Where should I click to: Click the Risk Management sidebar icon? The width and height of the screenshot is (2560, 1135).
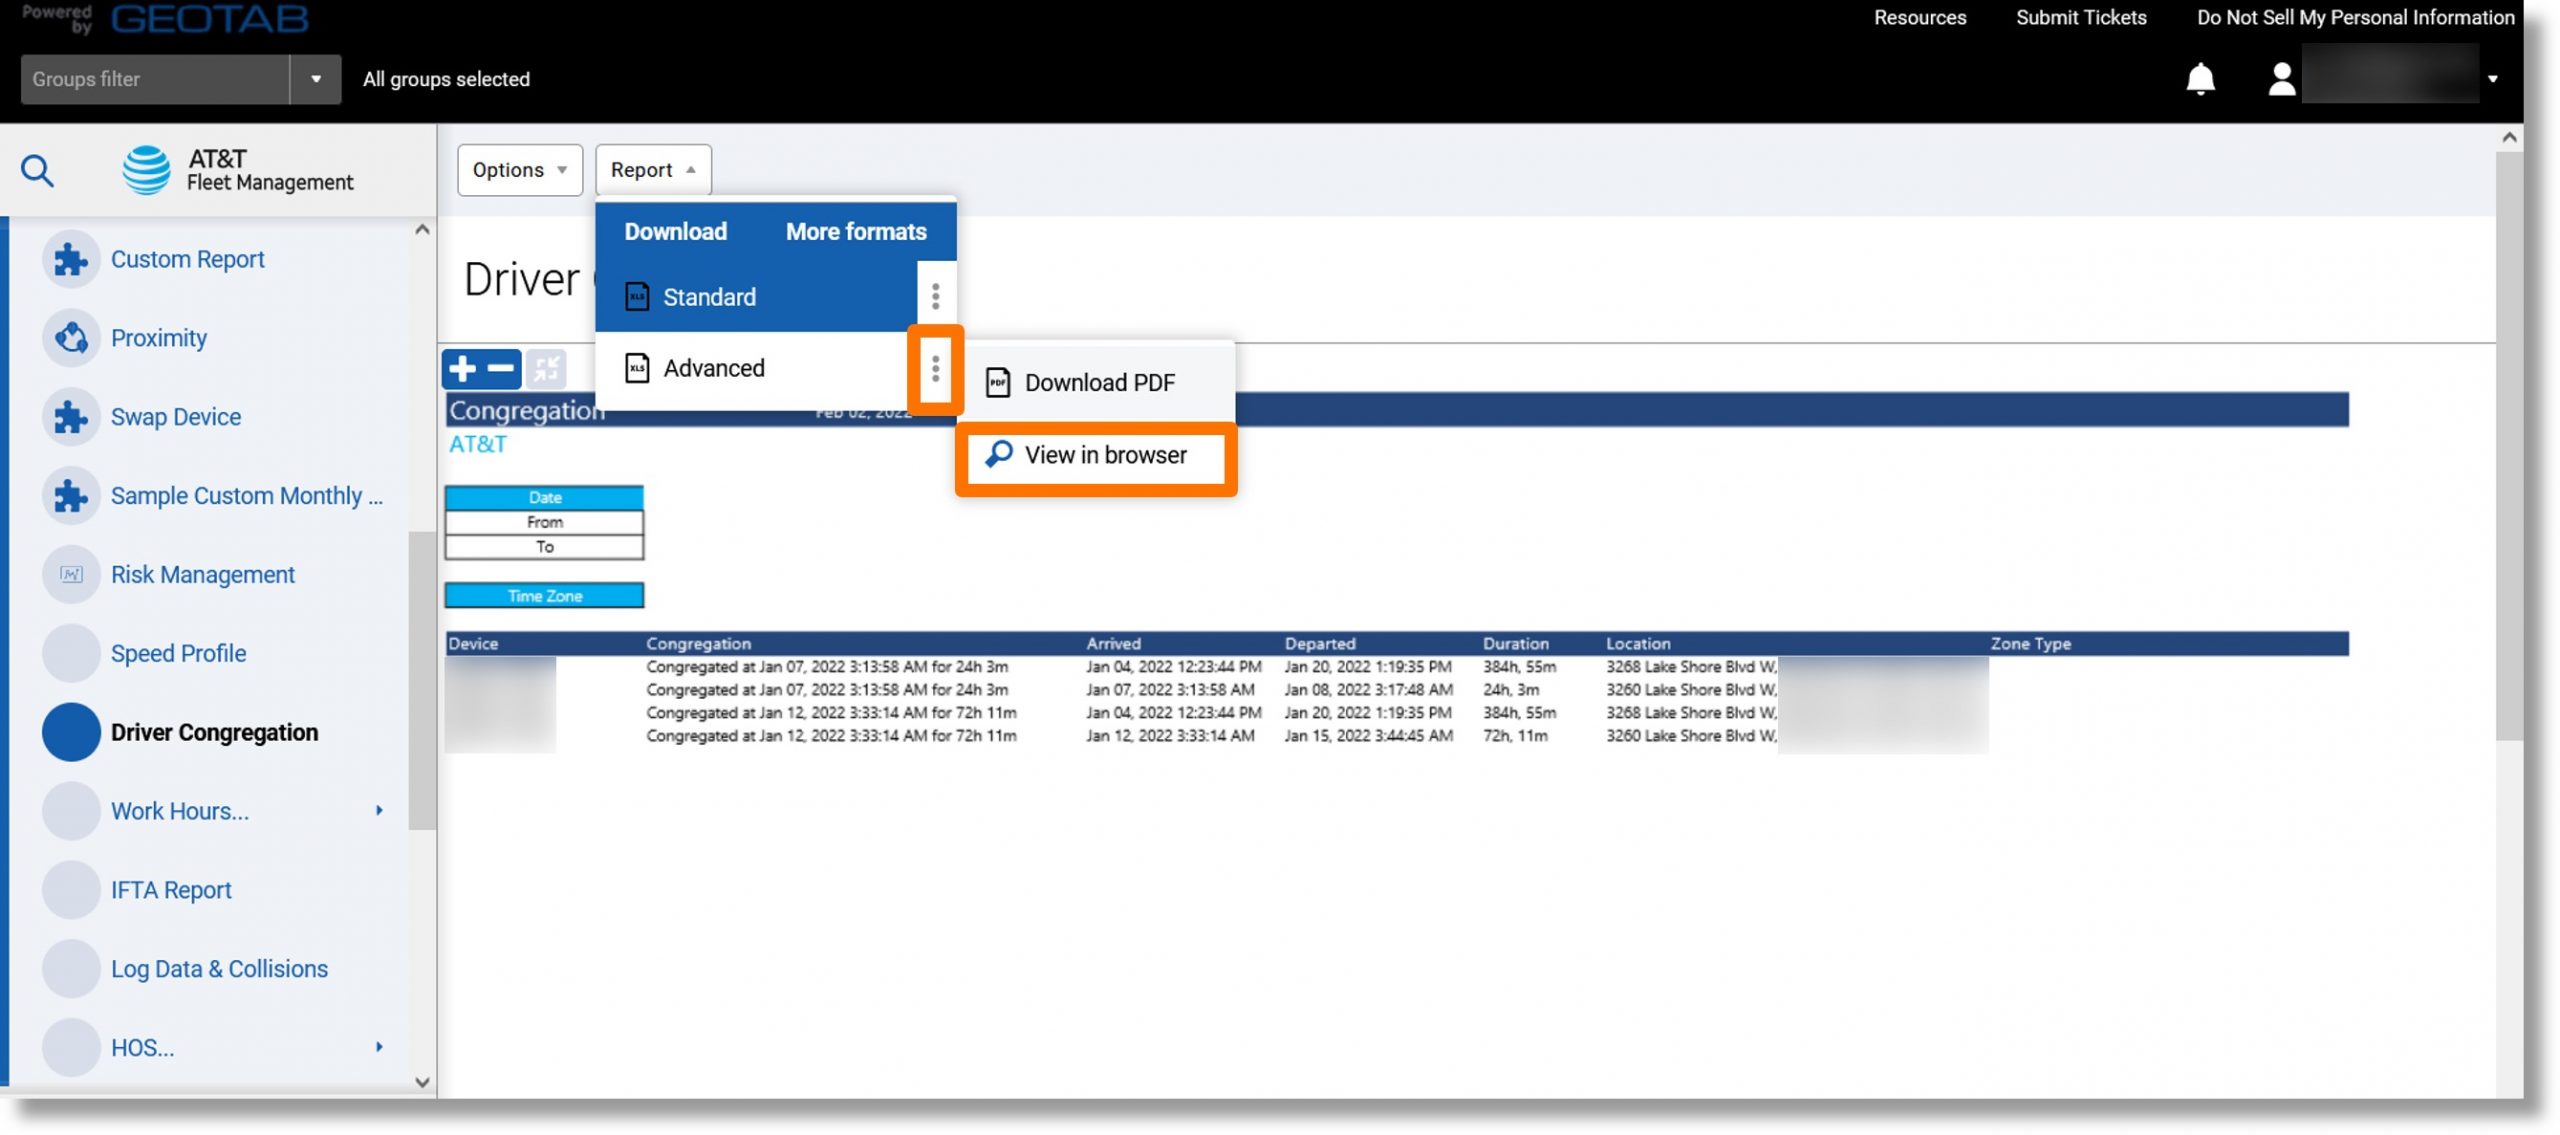pyautogui.click(x=70, y=573)
